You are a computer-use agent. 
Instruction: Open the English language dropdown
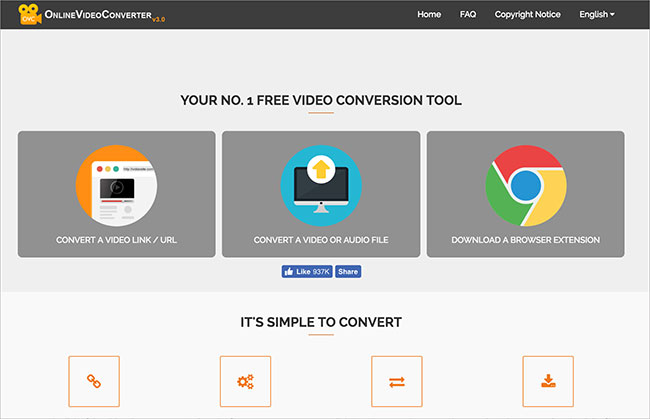point(597,15)
